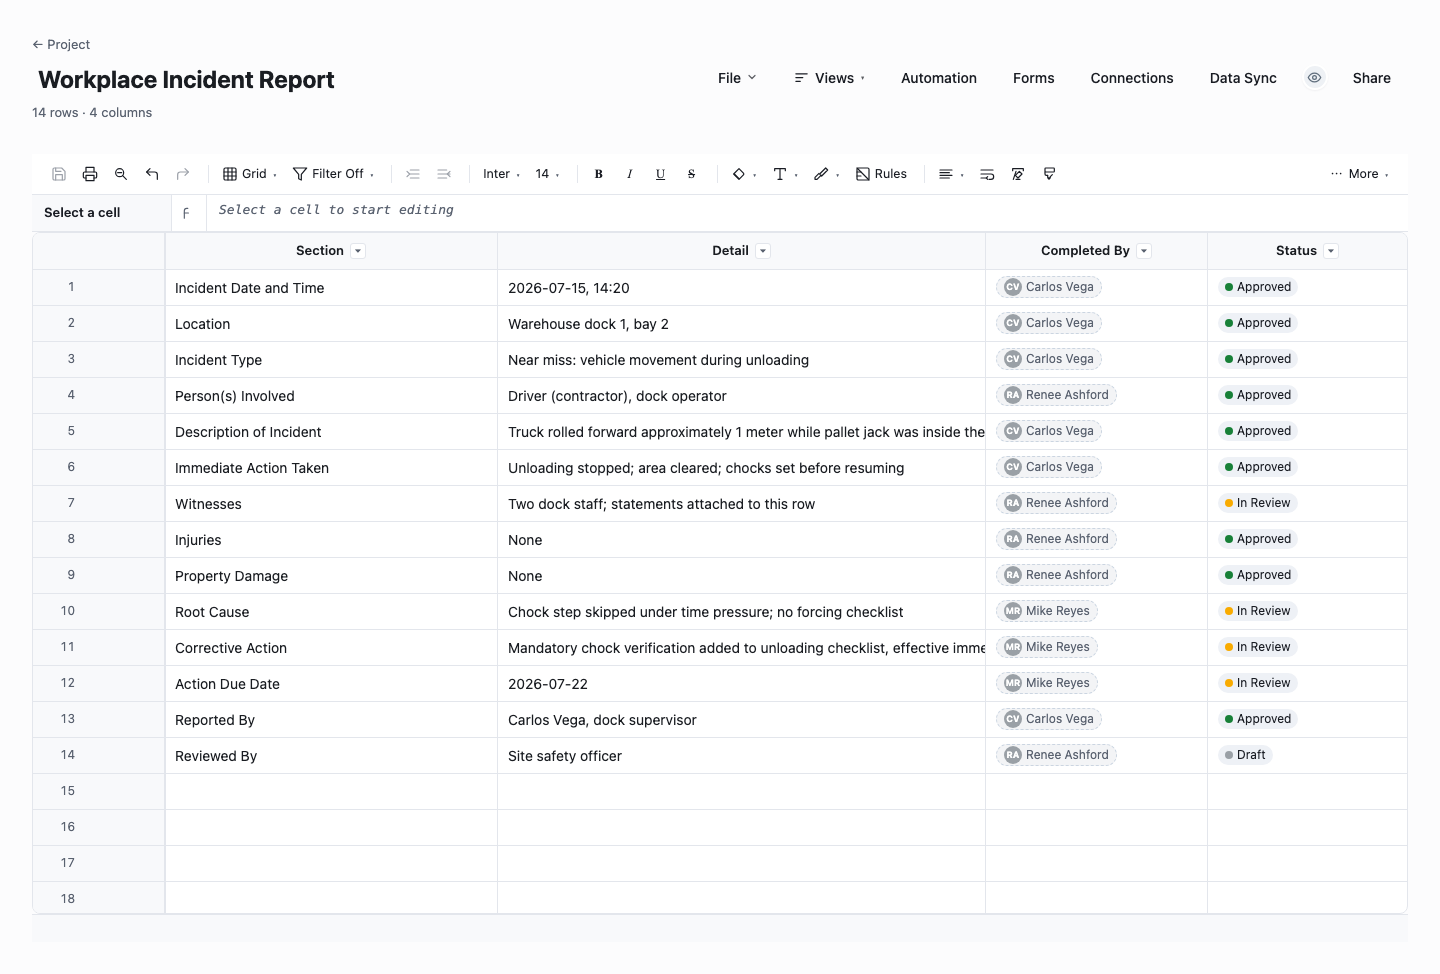This screenshot has height=974, width=1440.
Task: Click the In Review status in row 12
Action: pos(1258,683)
